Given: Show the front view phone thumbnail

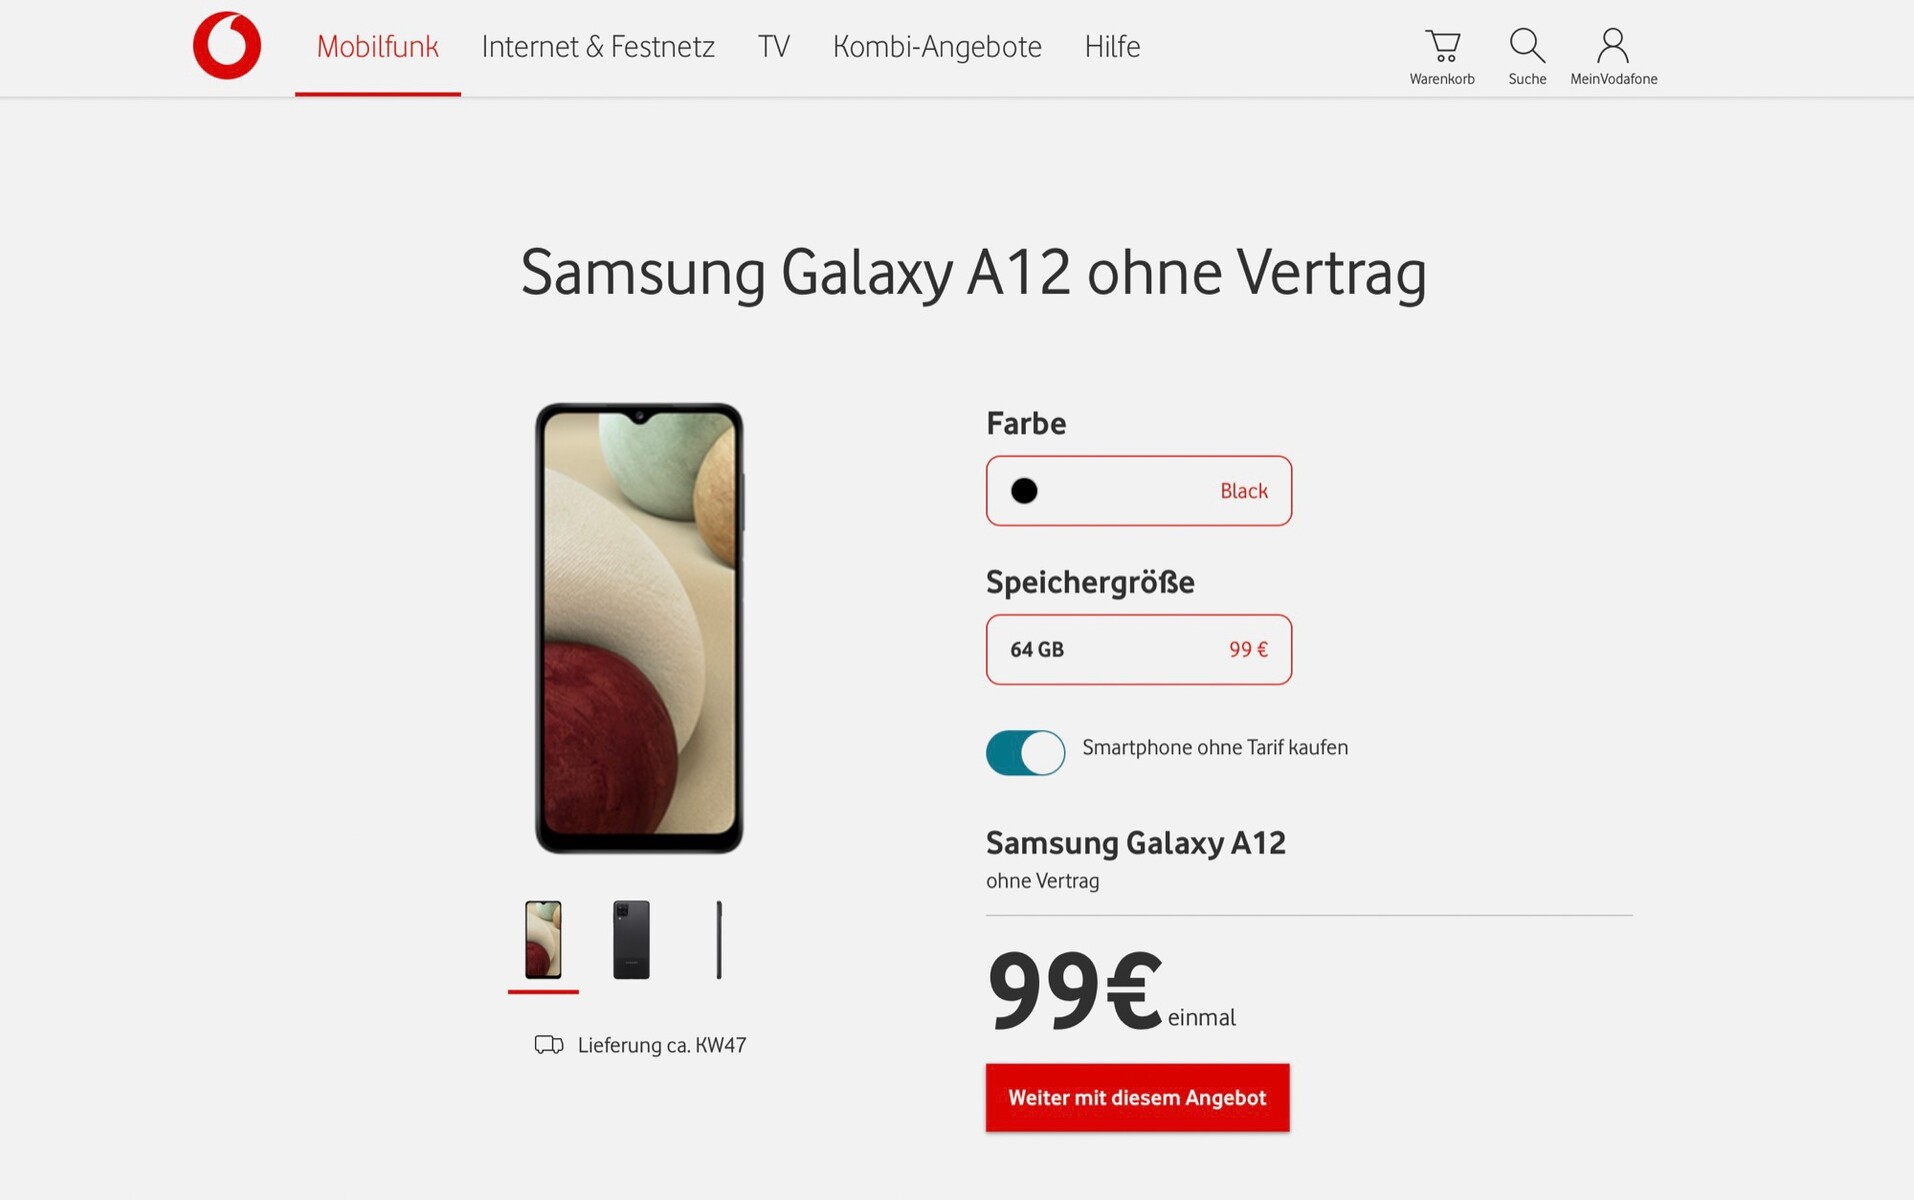Looking at the screenshot, I should click(x=543, y=940).
